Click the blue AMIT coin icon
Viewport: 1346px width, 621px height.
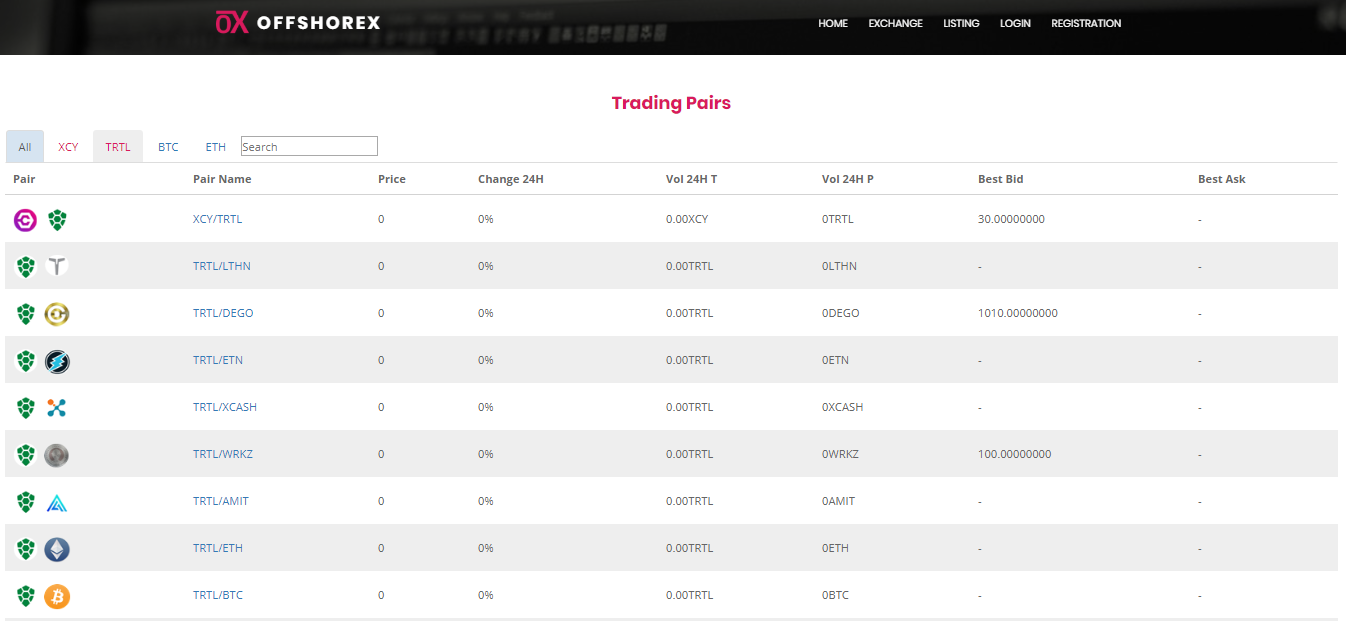[x=57, y=502]
